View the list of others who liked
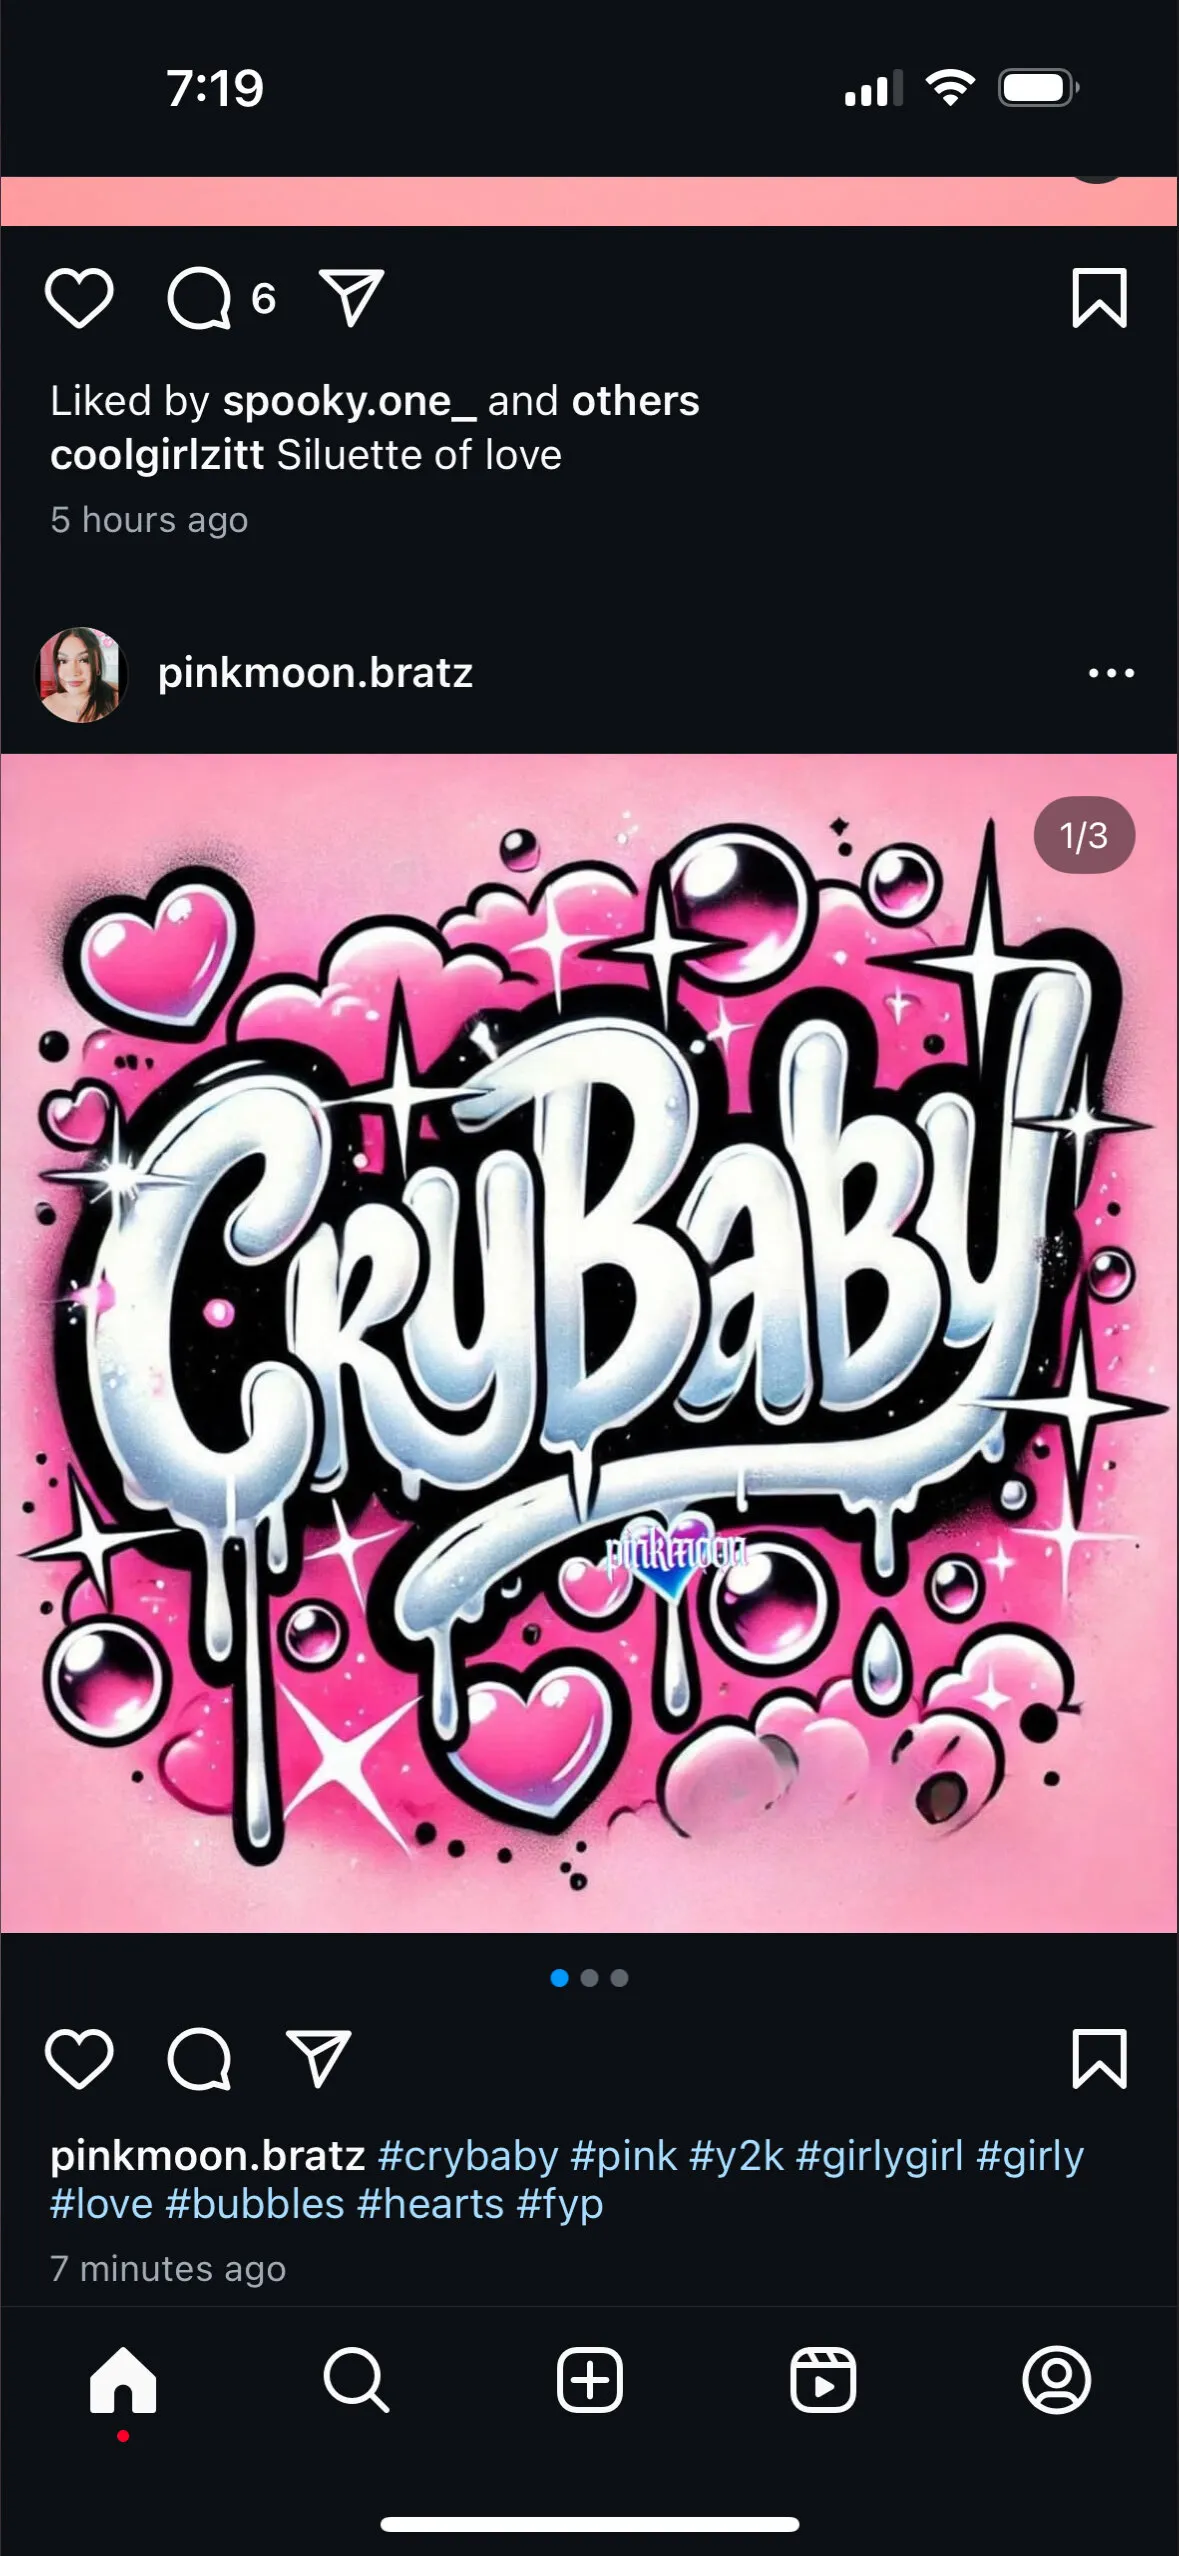The image size is (1179, 2556). (635, 401)
